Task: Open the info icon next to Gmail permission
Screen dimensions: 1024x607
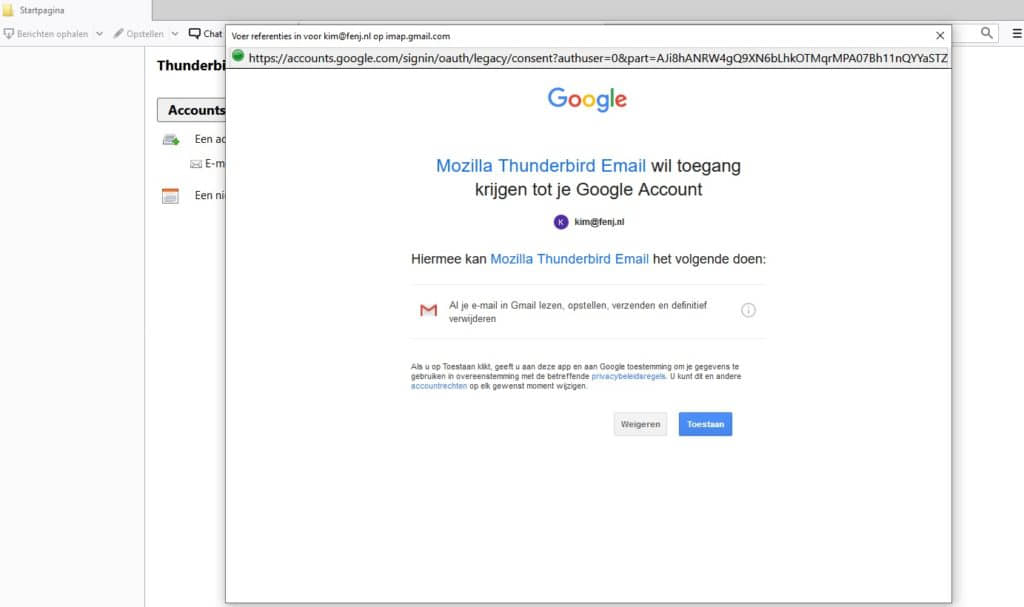Action: coord(748,310)
